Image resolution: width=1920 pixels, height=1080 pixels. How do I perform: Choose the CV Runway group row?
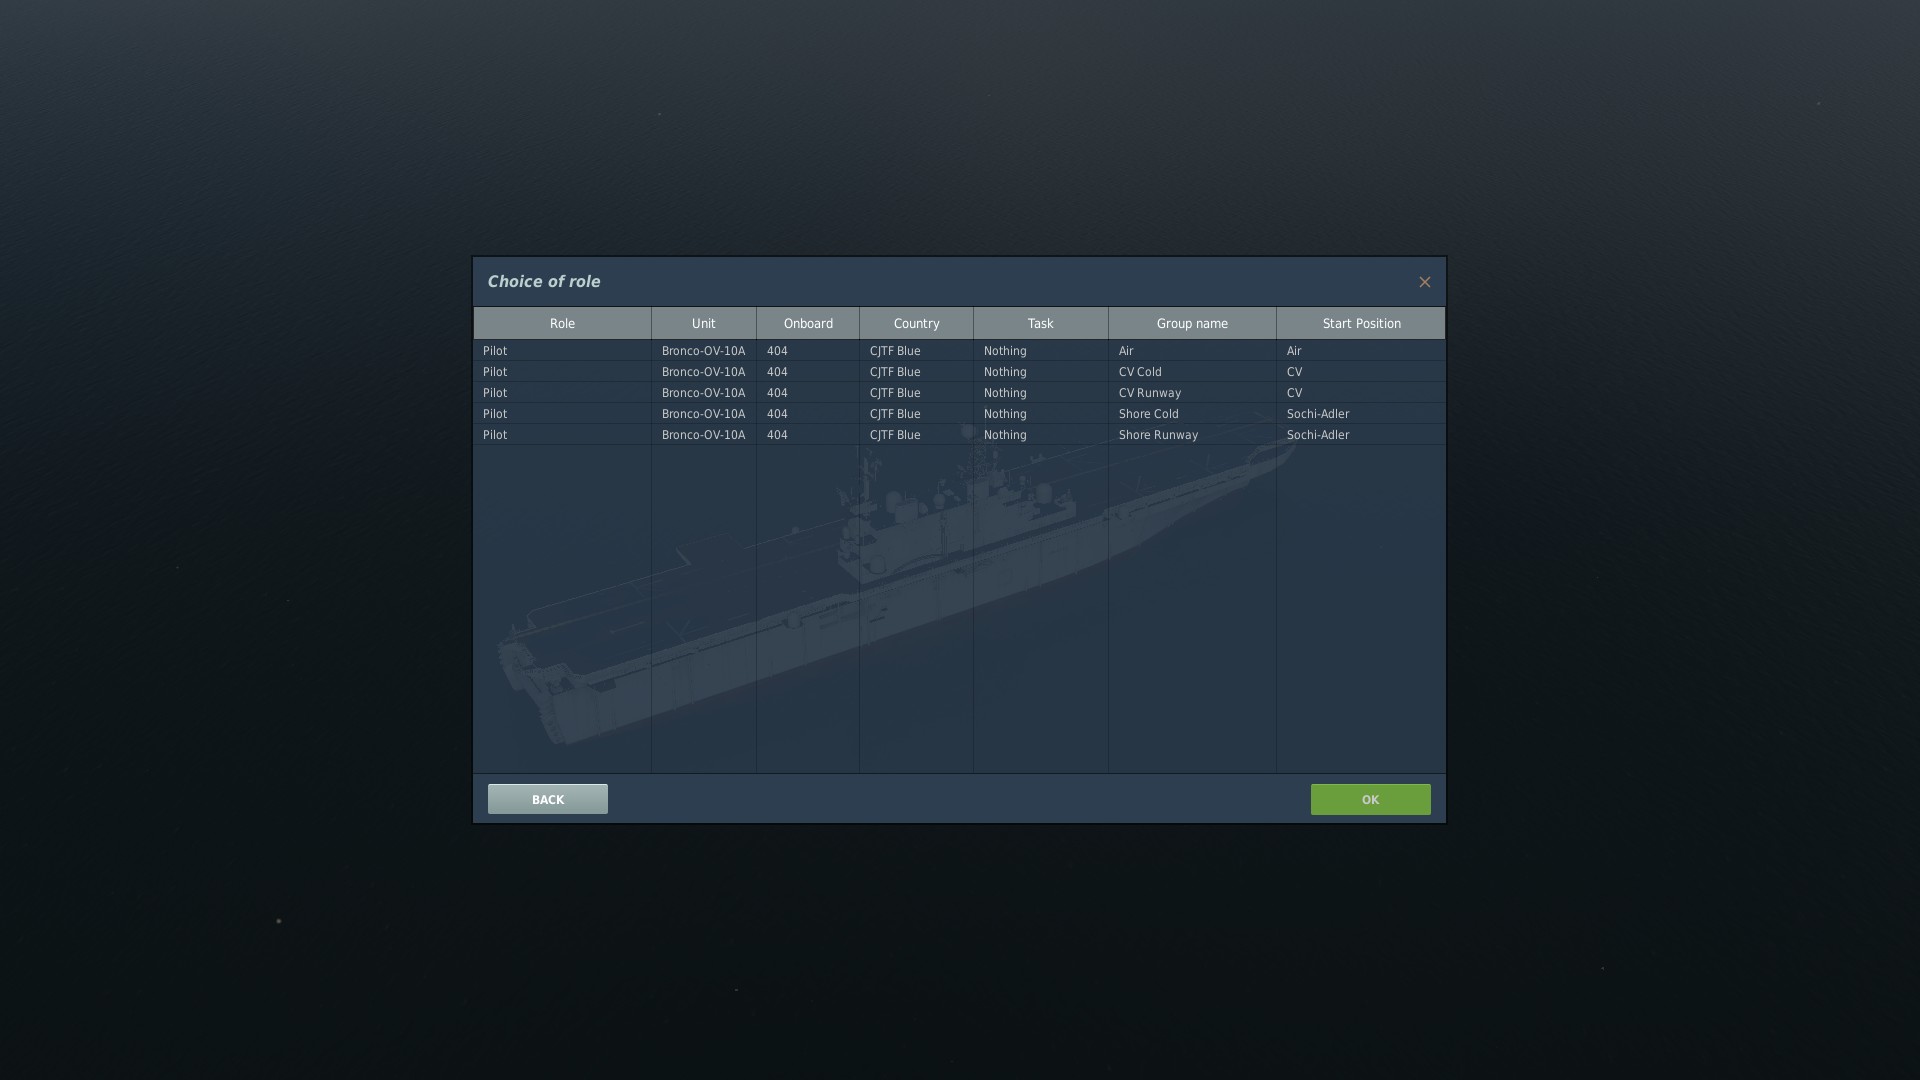pyautogui.click(x=1149, y=393)
